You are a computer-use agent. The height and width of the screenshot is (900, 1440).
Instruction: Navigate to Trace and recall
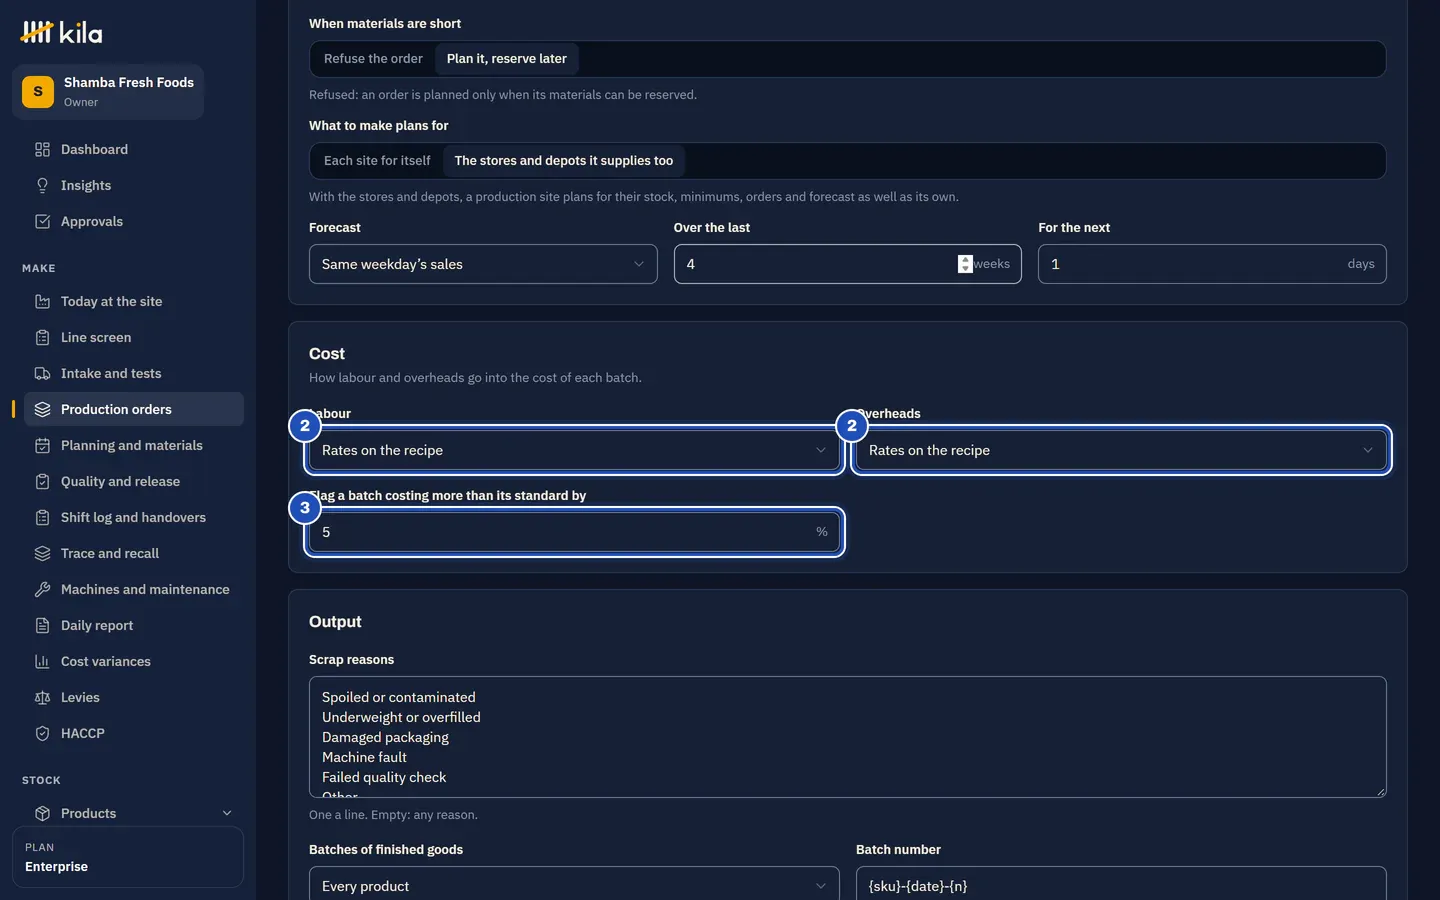[134, 554]
